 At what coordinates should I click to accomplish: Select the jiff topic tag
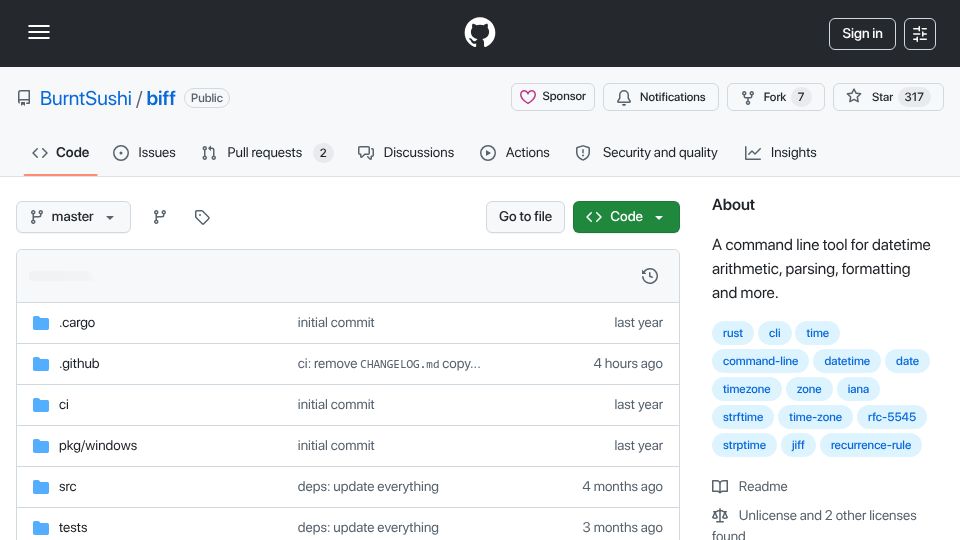798,445
